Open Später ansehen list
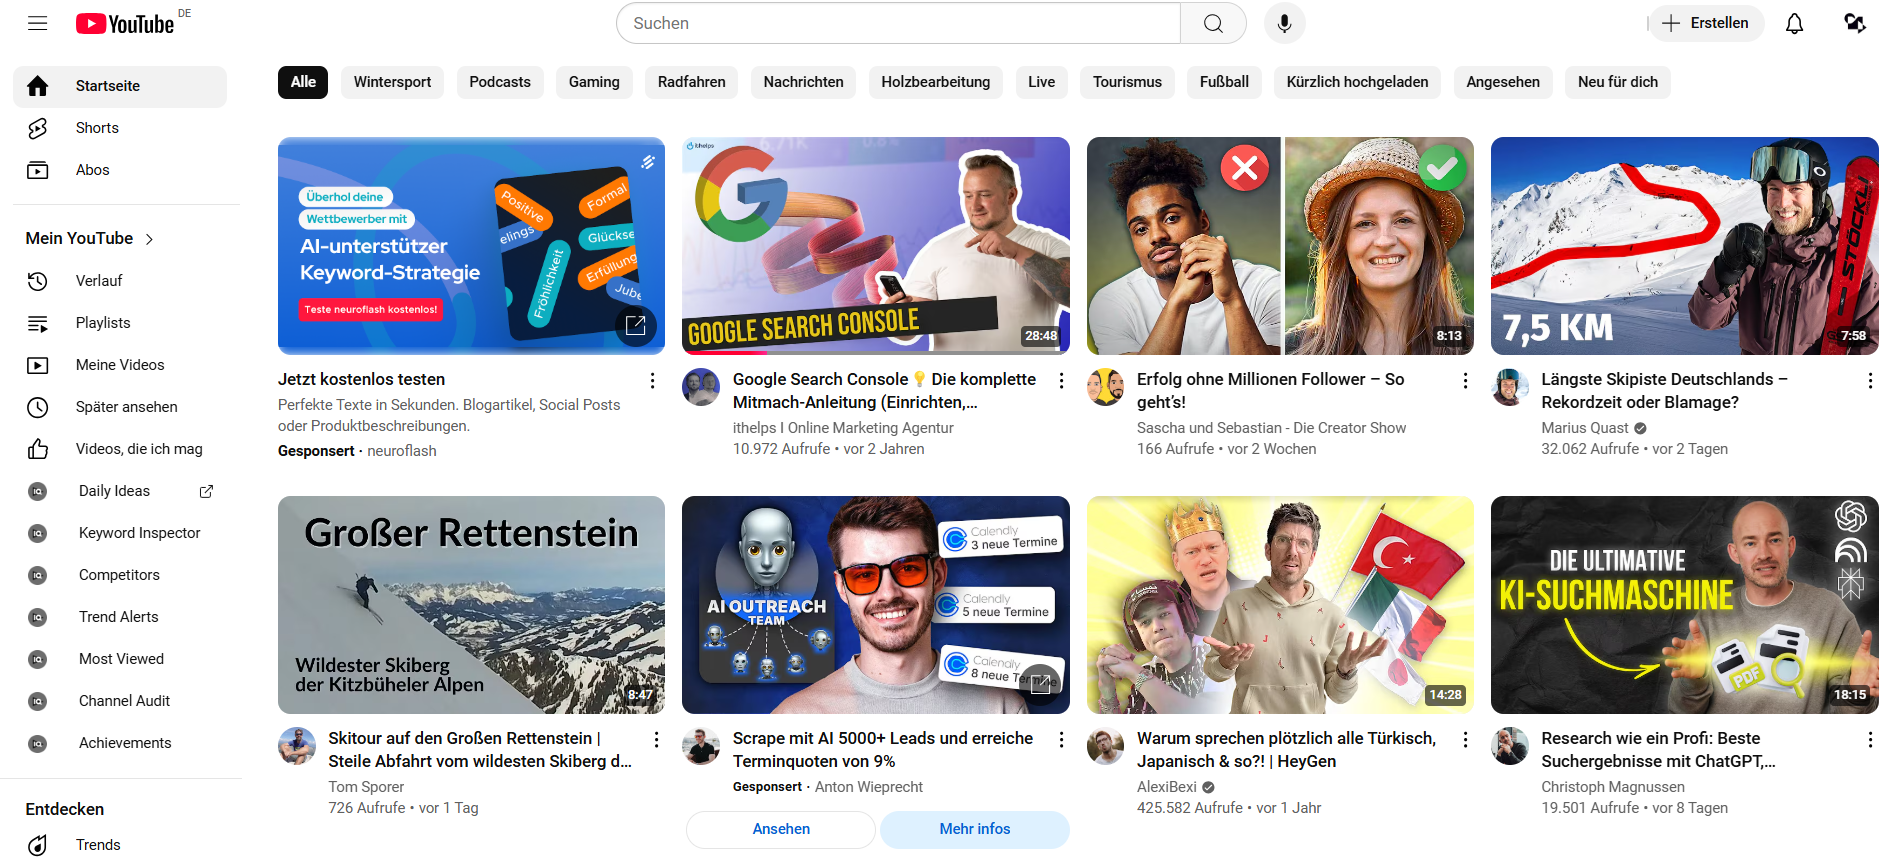This screenshot has width=1899, height=857. pos(120,407)
